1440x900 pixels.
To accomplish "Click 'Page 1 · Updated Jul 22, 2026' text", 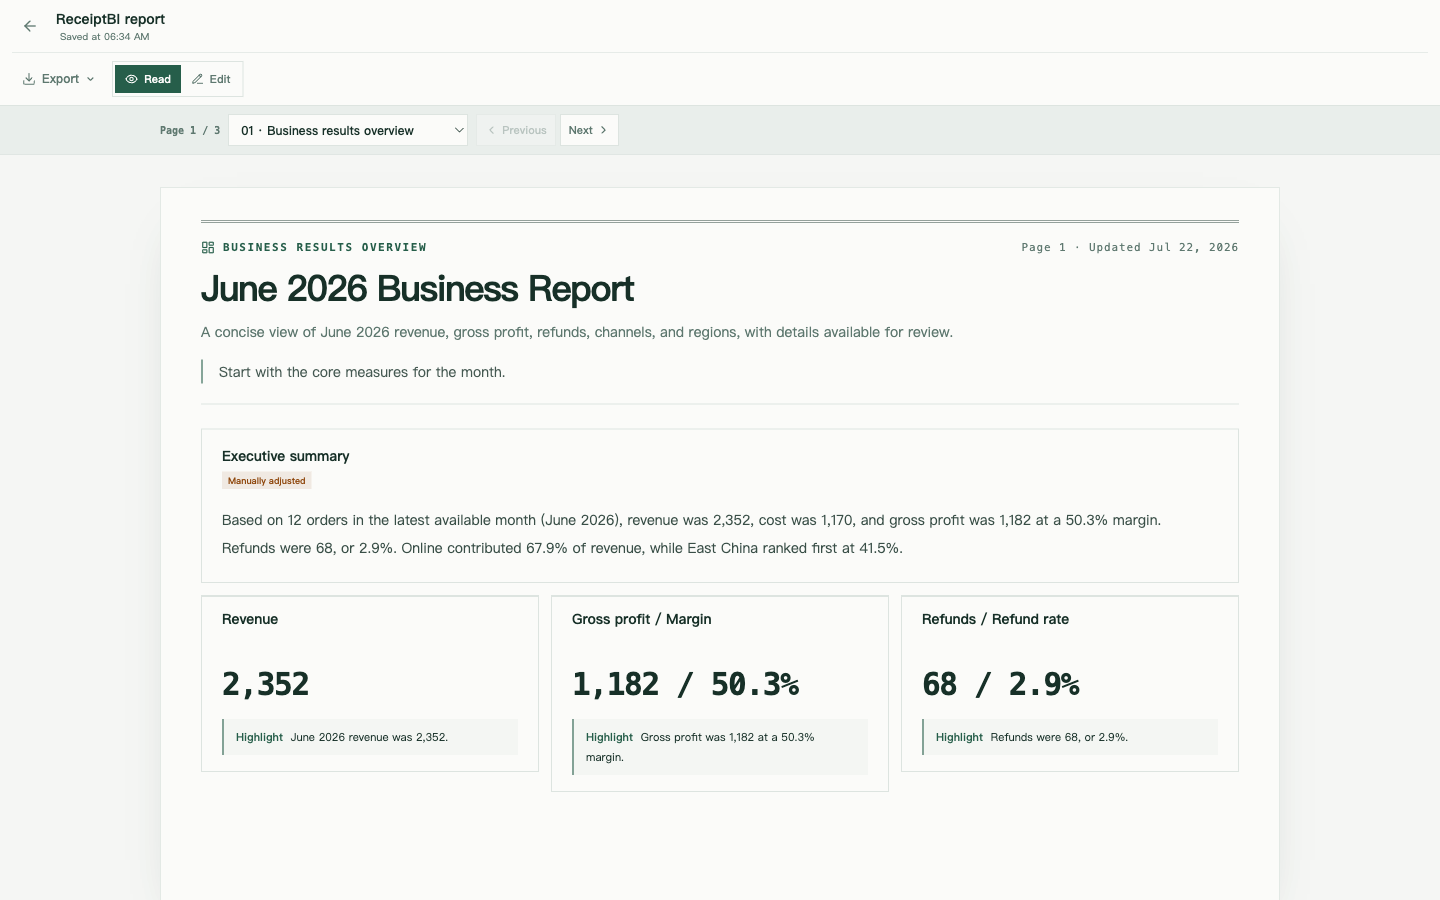I will 1129,247.
